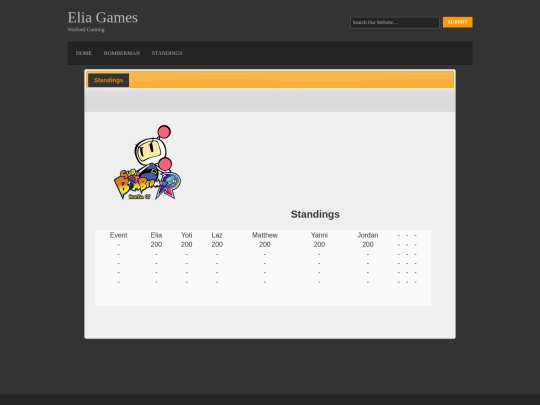Click the 200 score under Matthew
Image resolution: width=540 pixels, height=405 pixels.
(264, 245)
